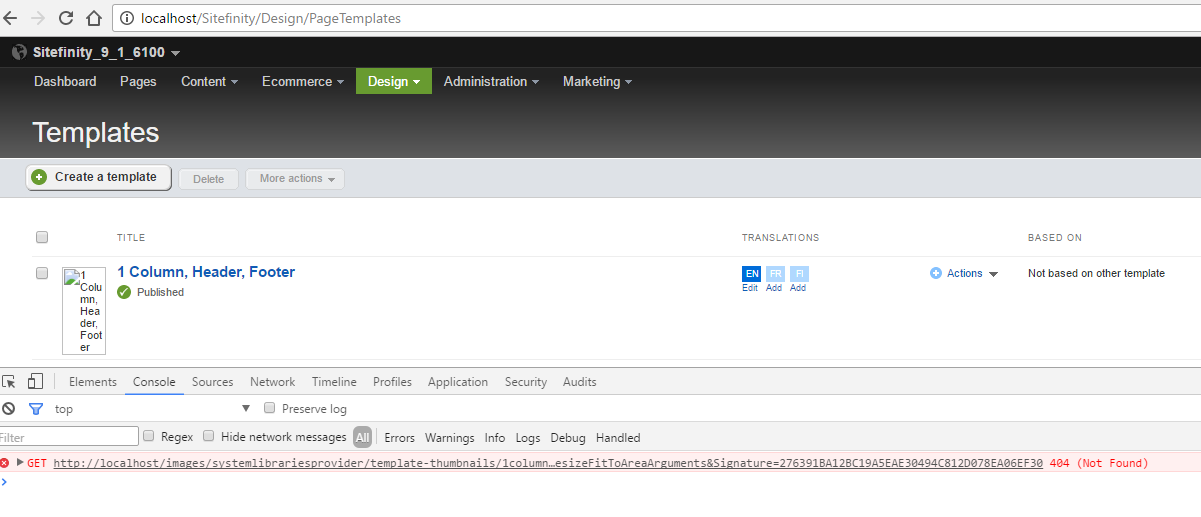Click the Add link under FR
Viewport: 1201px width, 517px height.
coord(774,288)
